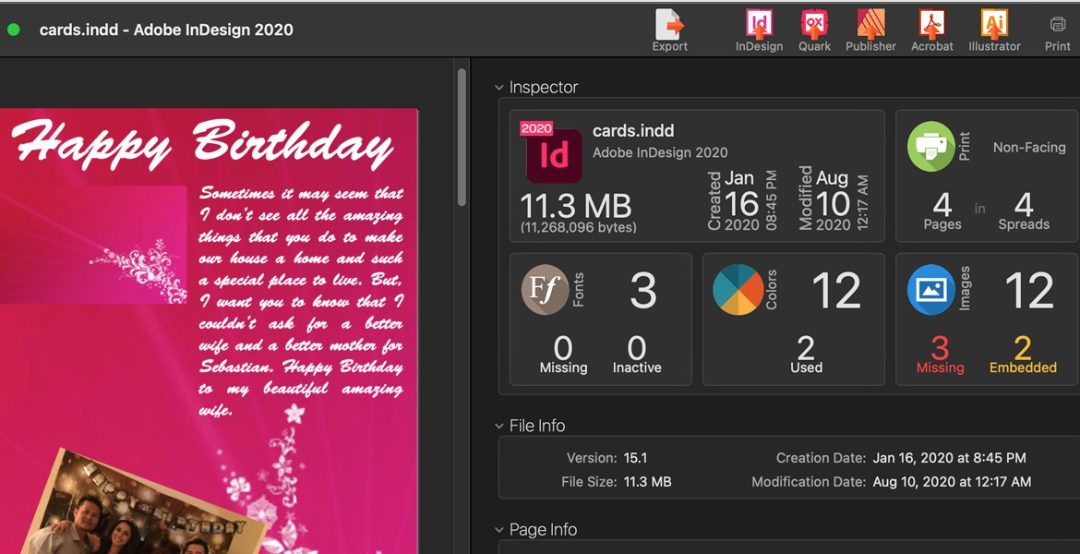Click the Version 15.1 value
The width and height of the screenshot is (1080, 554).
(x=635, y=458)
